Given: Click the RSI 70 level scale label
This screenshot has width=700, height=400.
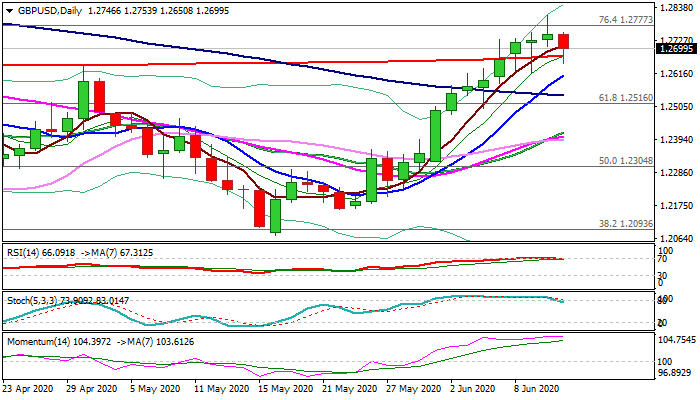Looking at the screenshot, I should tap(662, 259).
